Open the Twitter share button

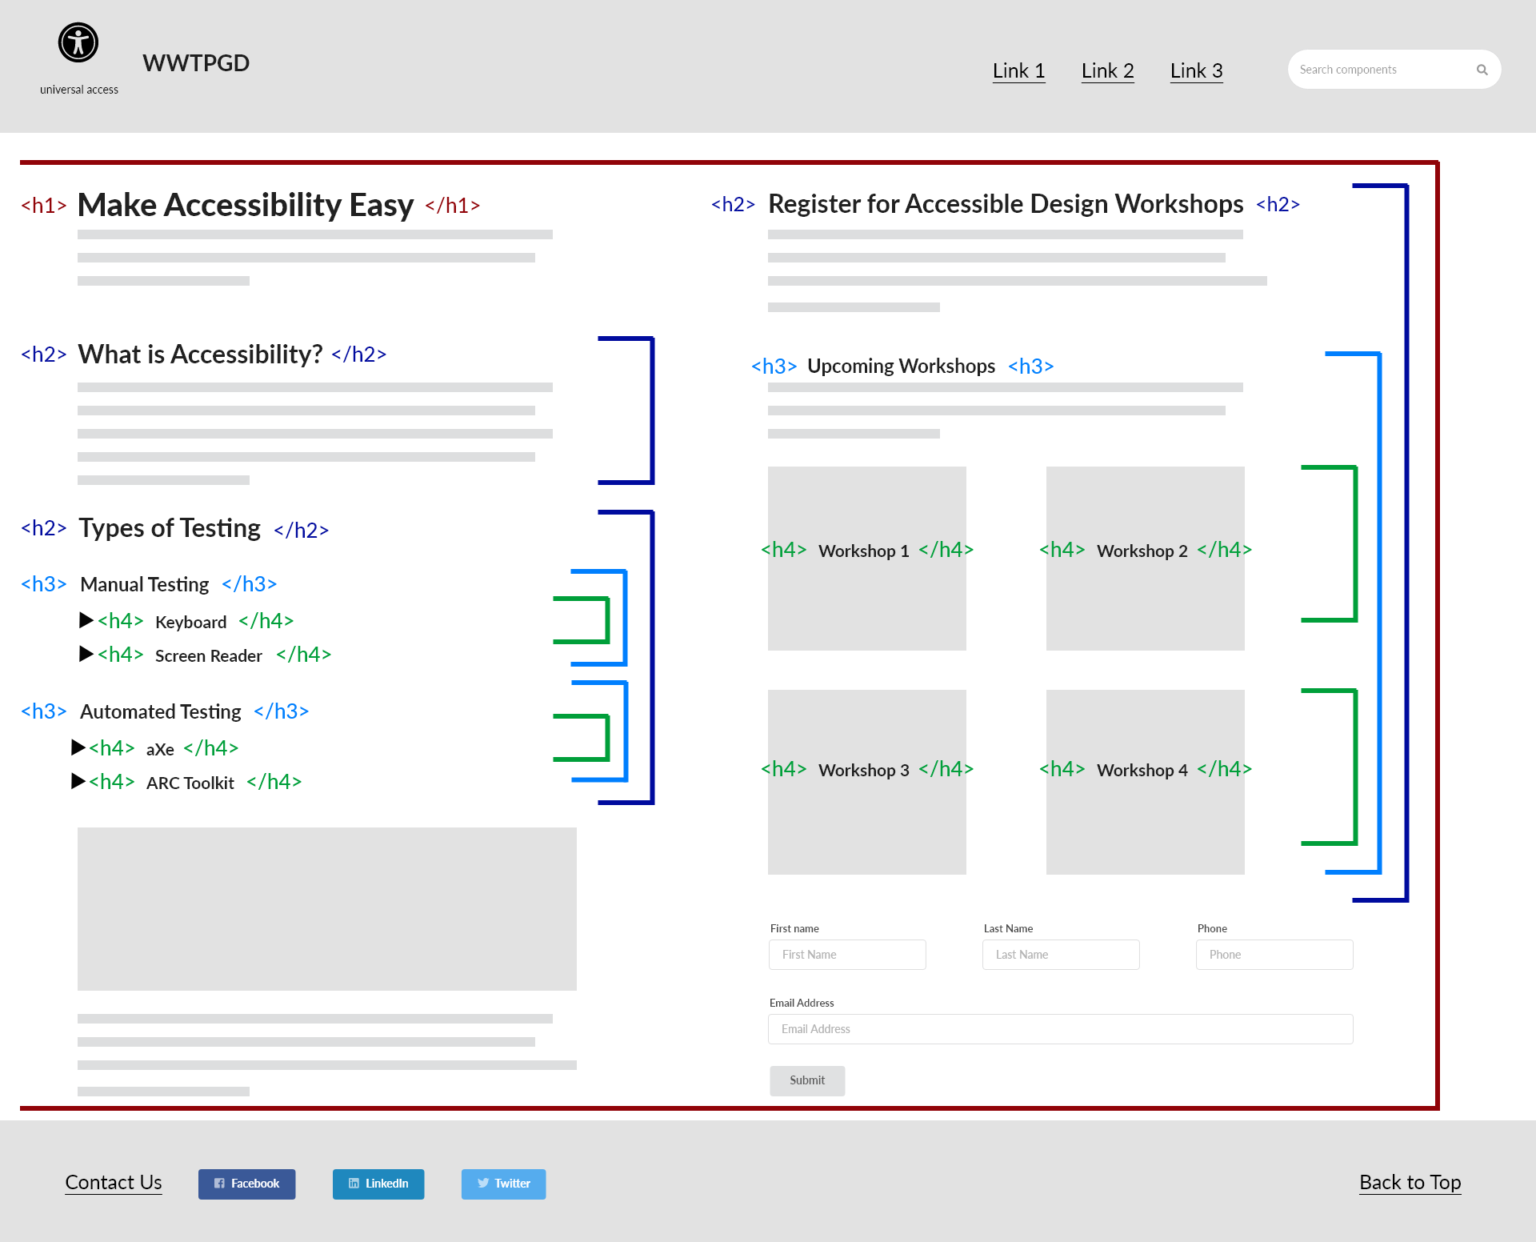[x=503, y=1184]
